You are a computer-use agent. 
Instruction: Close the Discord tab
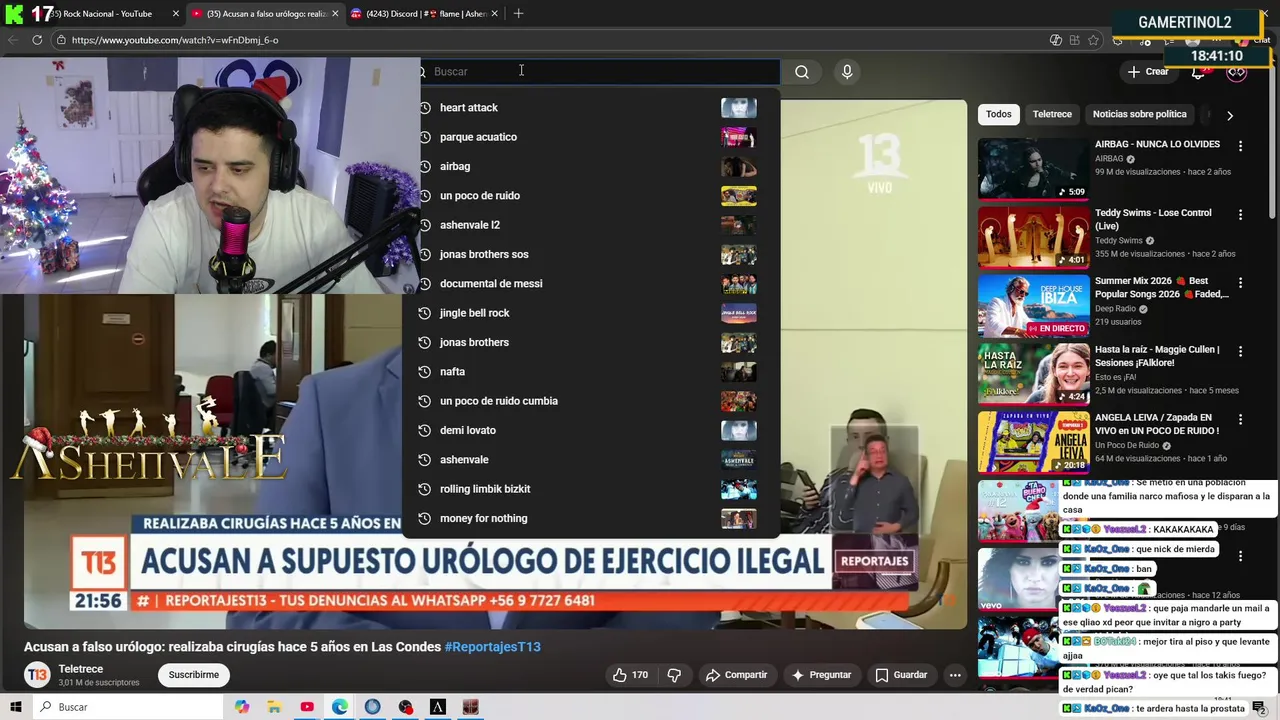[494, 14]
